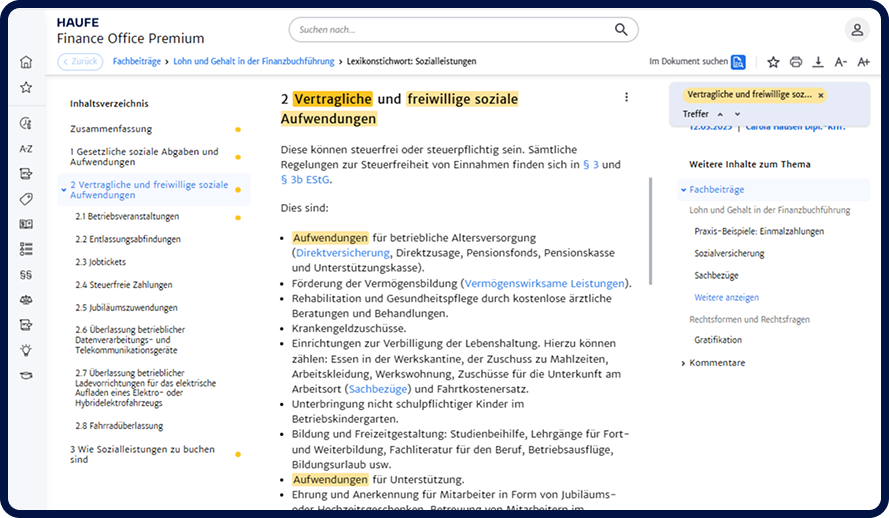Open the user profile icon
Image resolution: width=889 pixels, height=518 pixels.
coord(857,30)
